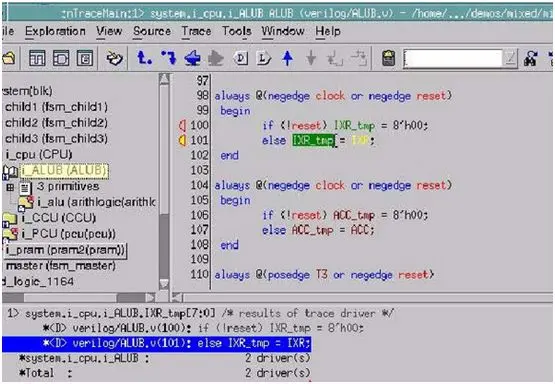Select 'i_CCU (CCU)' tree node
The height and width of the screenshot is (384, 555).
click(58, 218)
